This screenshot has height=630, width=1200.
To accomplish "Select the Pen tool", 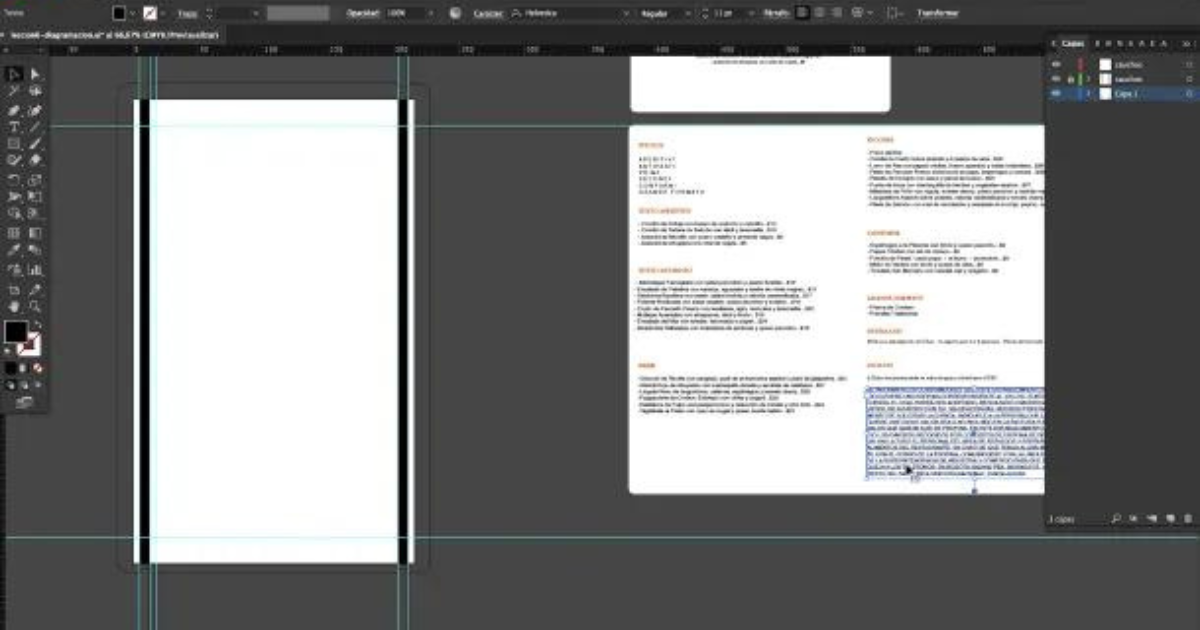I will [x=14, y=109].
